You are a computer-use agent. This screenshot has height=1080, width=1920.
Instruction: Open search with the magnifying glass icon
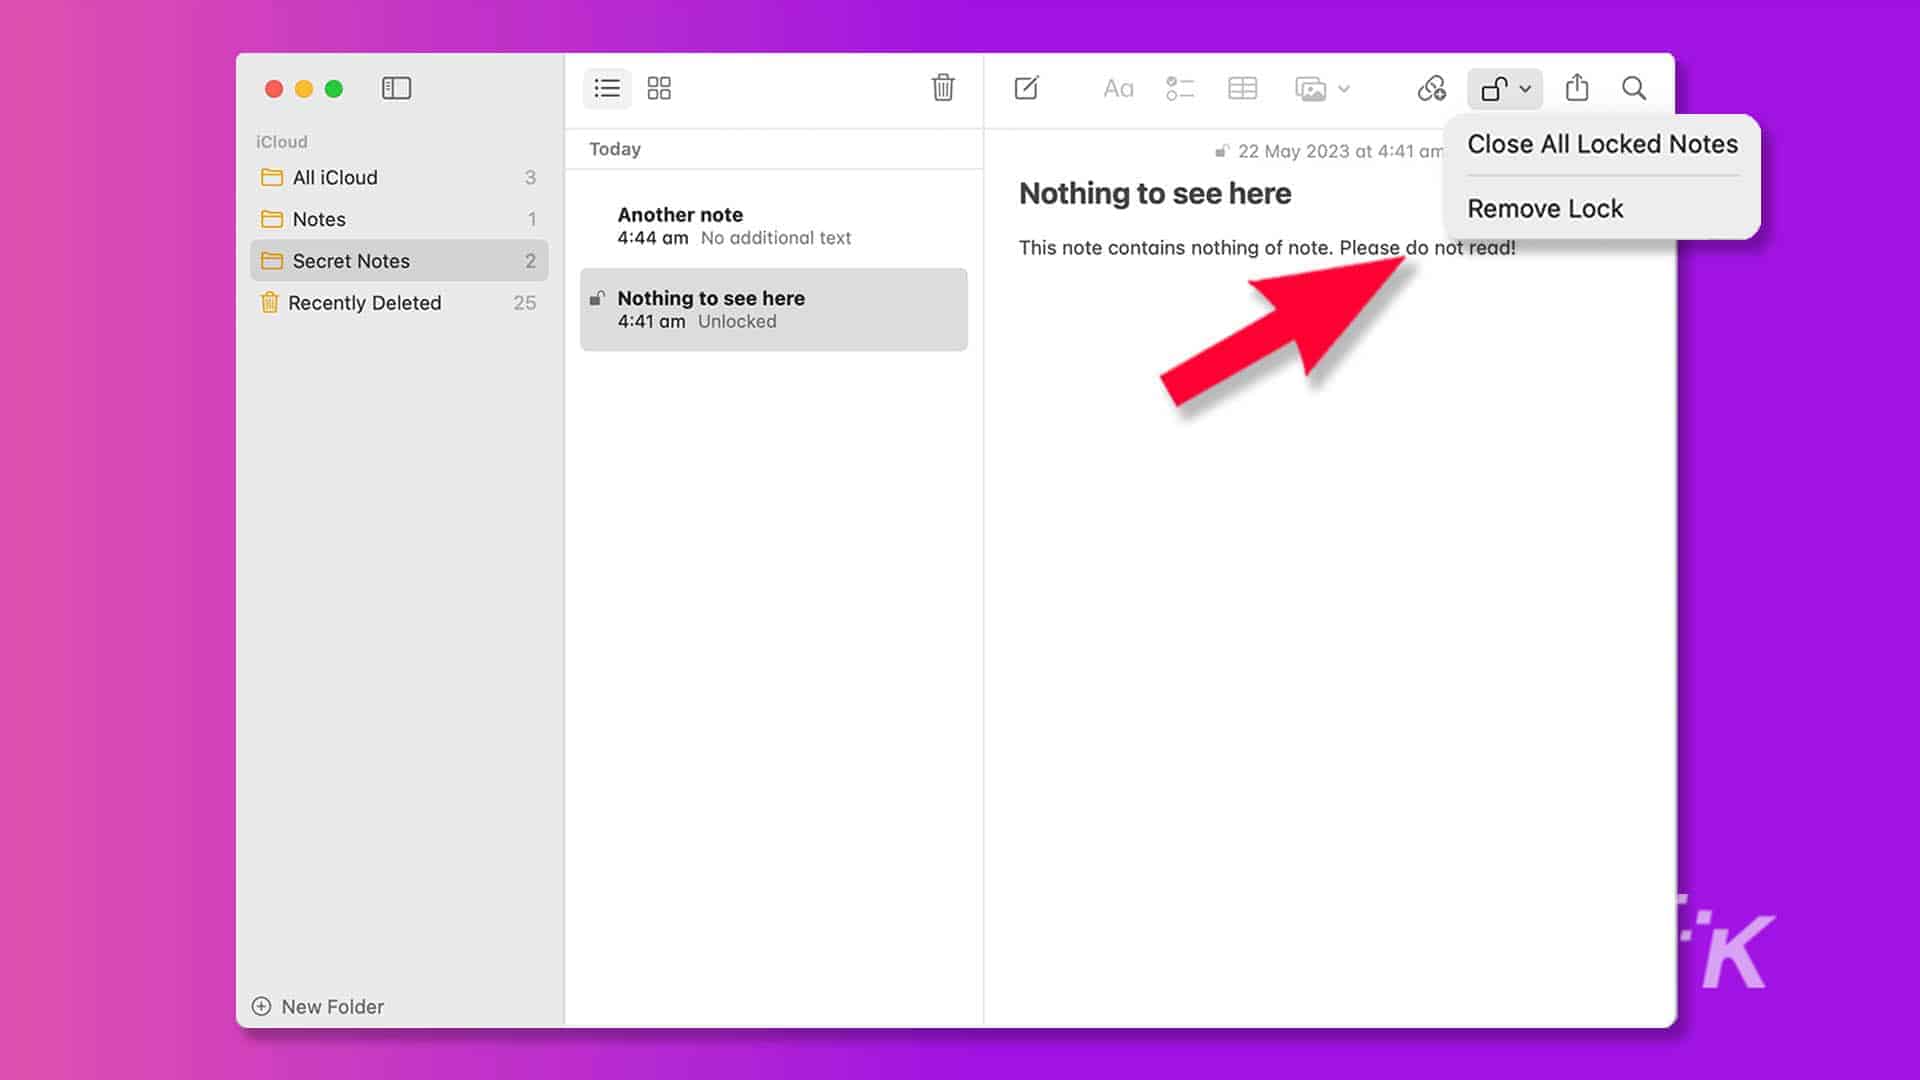point(1633,88)
